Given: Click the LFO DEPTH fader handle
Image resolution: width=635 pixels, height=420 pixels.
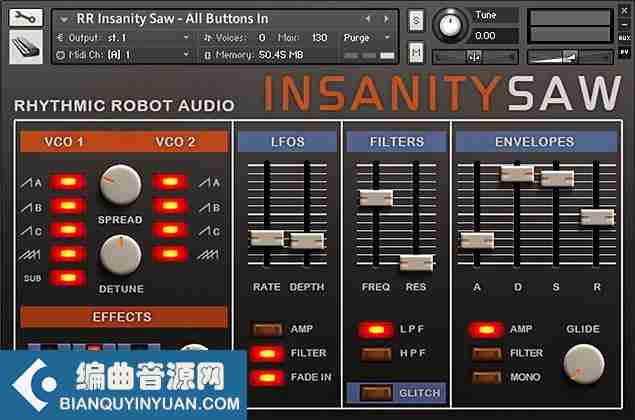Looking at the screenshot, I should (307, 241).
